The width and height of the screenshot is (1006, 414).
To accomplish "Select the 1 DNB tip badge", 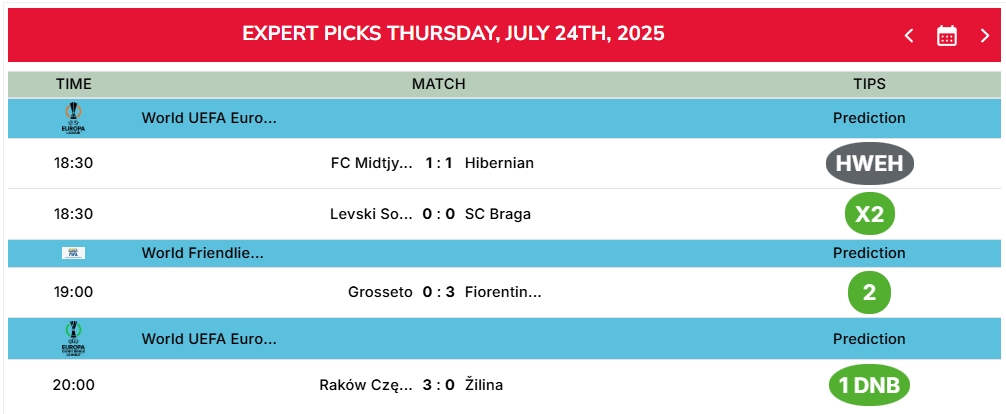I will 869,385.
